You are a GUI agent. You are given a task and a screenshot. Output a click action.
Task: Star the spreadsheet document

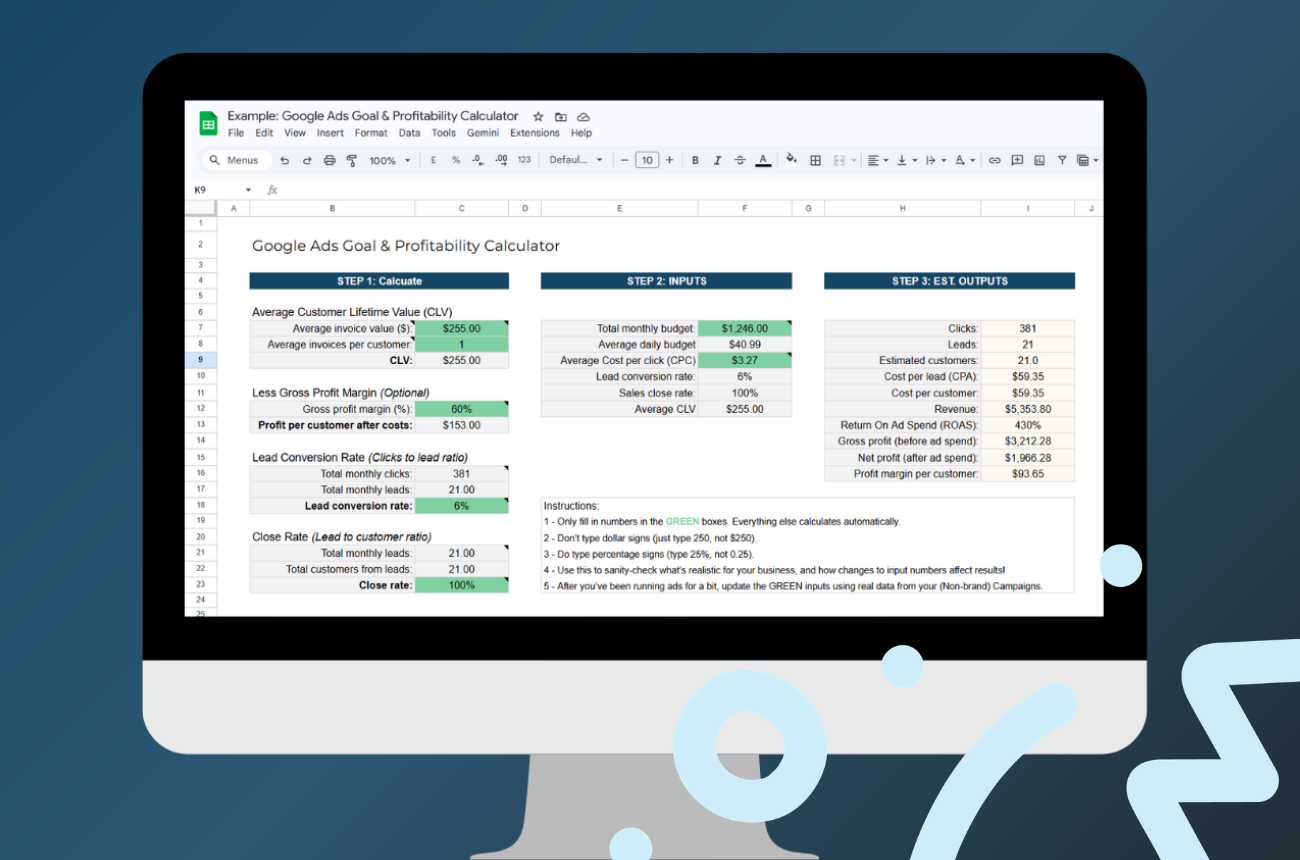coord(538,117)
